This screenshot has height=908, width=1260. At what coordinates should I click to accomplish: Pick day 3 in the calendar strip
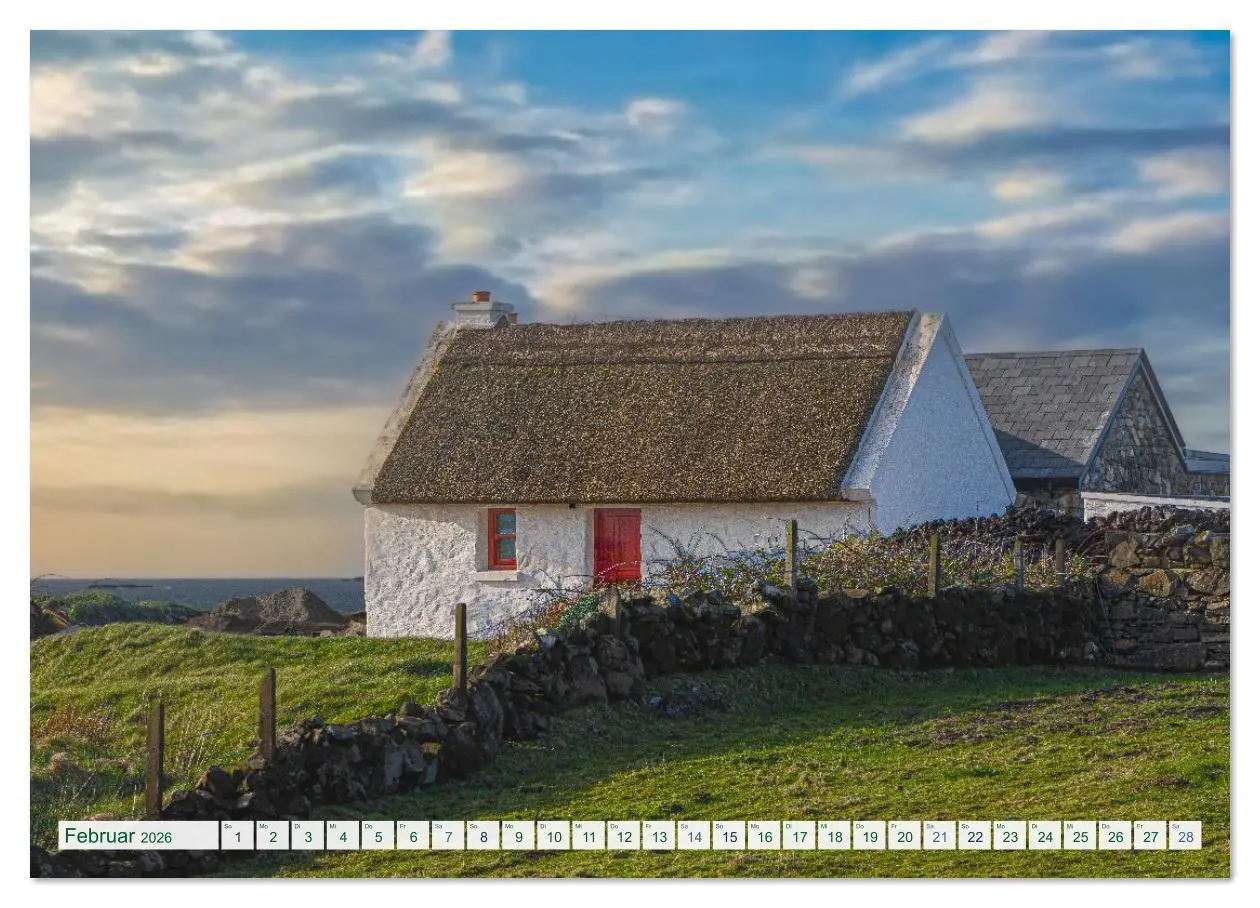pyautogui.click(x=307, y=836)
